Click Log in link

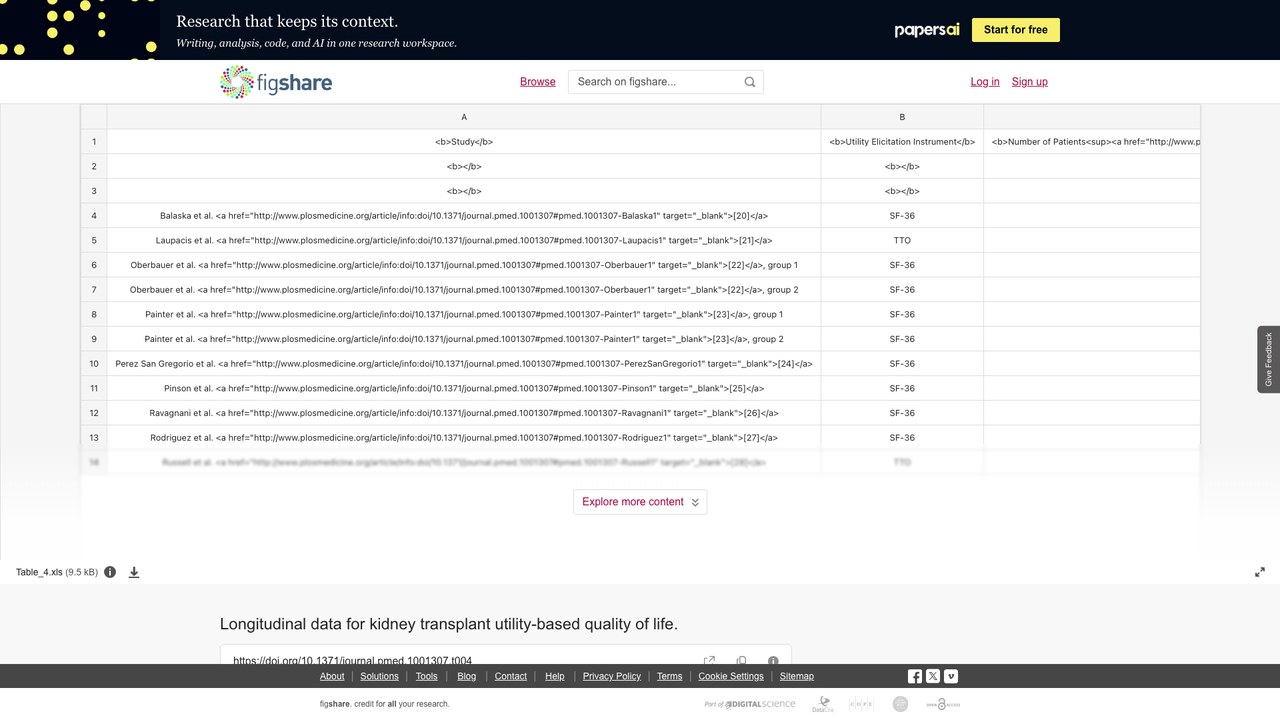pos(985,82)
